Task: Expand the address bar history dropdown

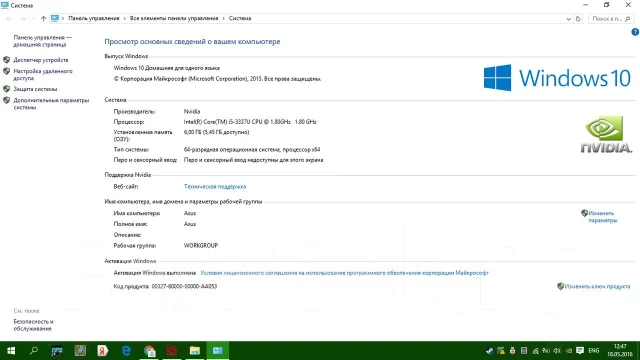Action: coord(569,19)
